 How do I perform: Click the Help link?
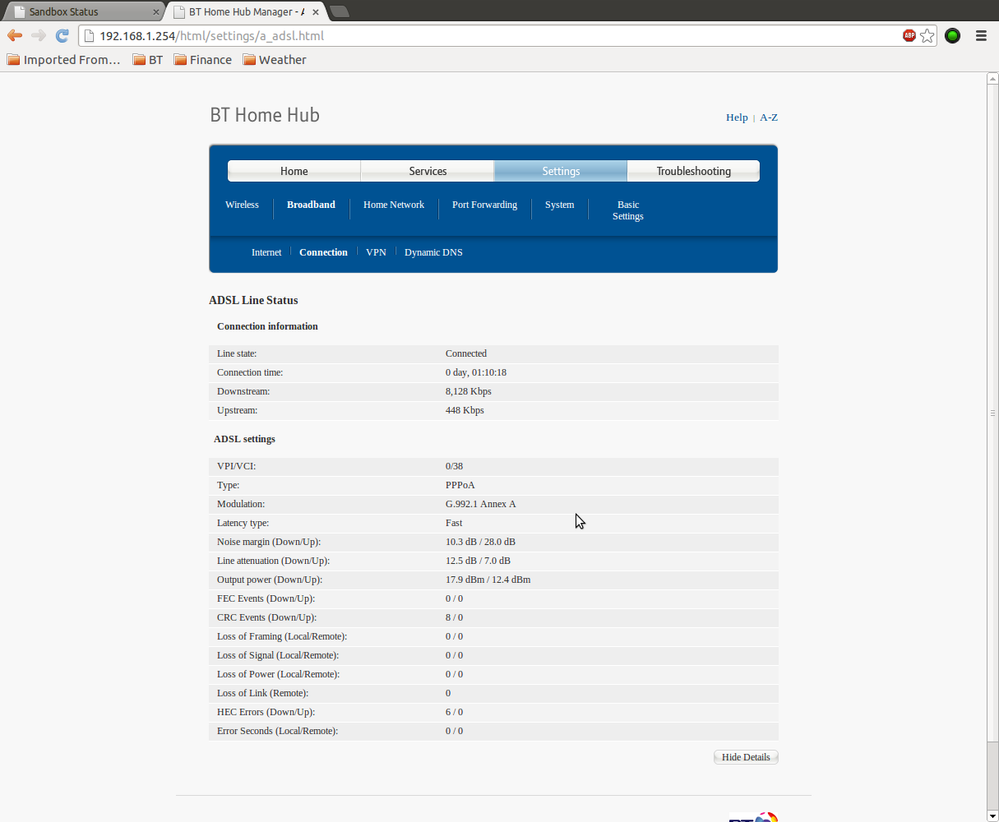click(737, 117)
